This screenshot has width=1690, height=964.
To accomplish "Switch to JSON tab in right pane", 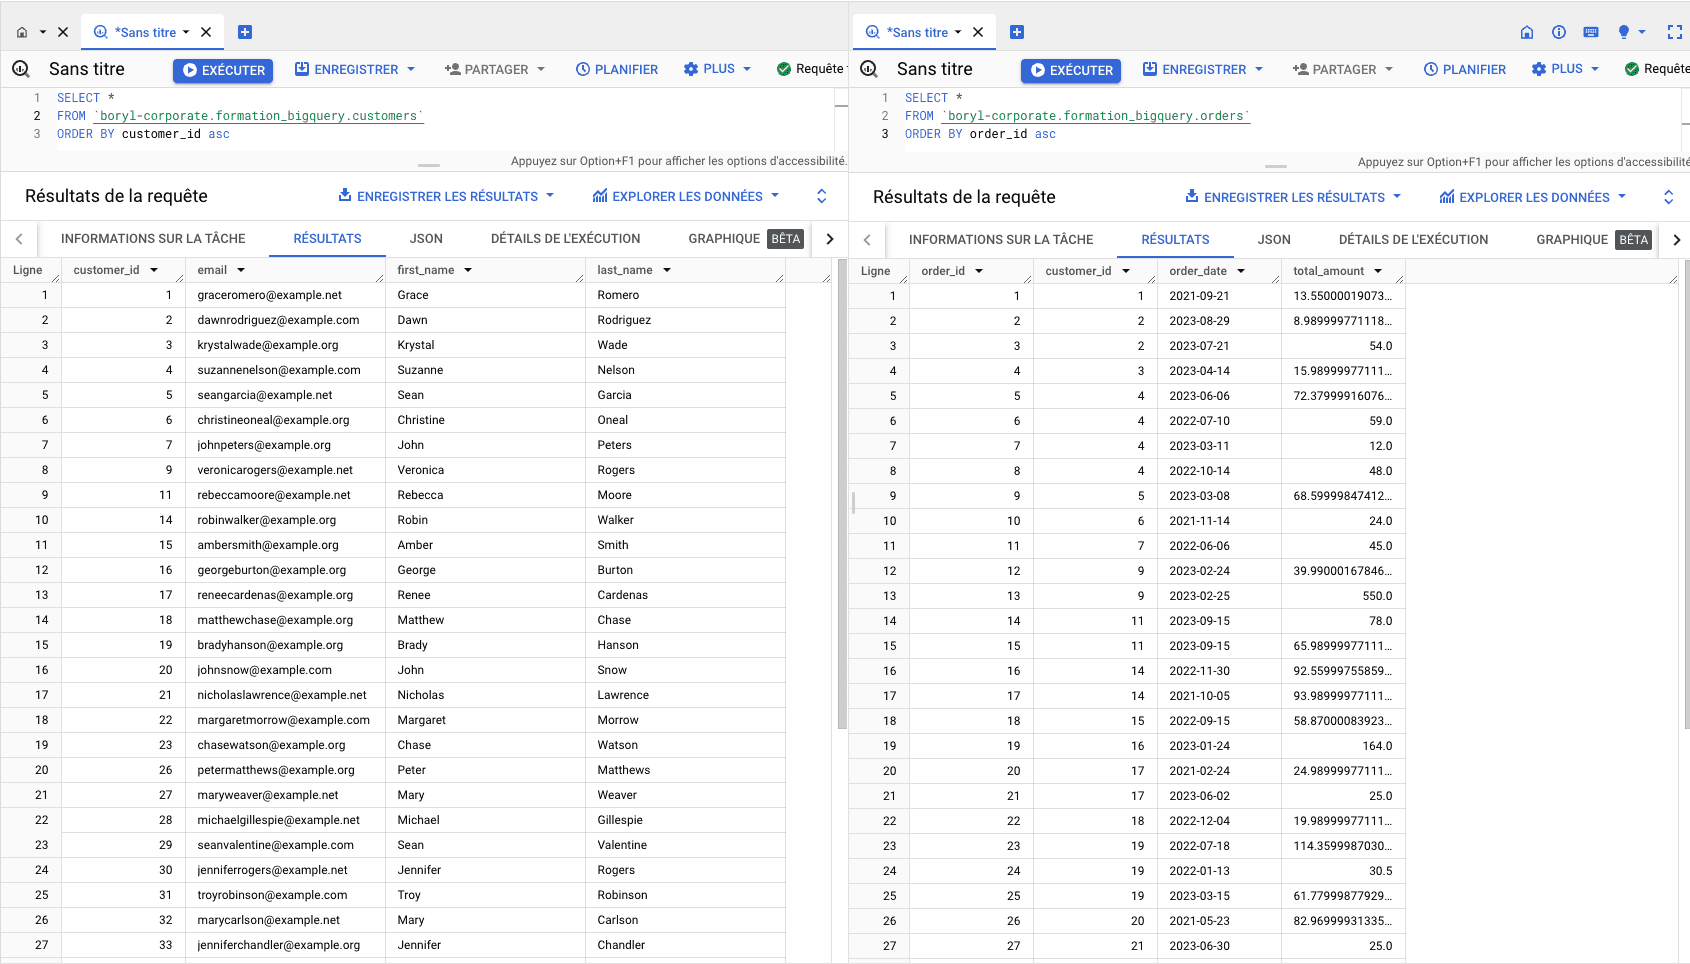I will [x=1274, y=239].
